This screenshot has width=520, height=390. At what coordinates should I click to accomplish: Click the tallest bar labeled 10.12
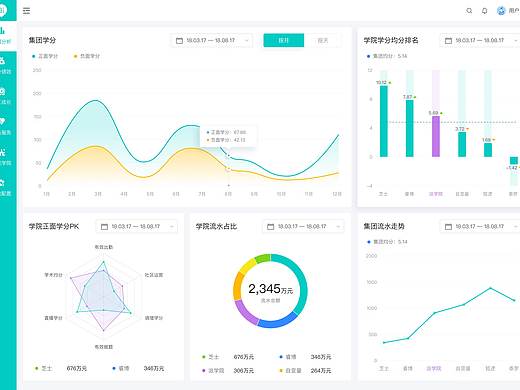coord(384,121)
